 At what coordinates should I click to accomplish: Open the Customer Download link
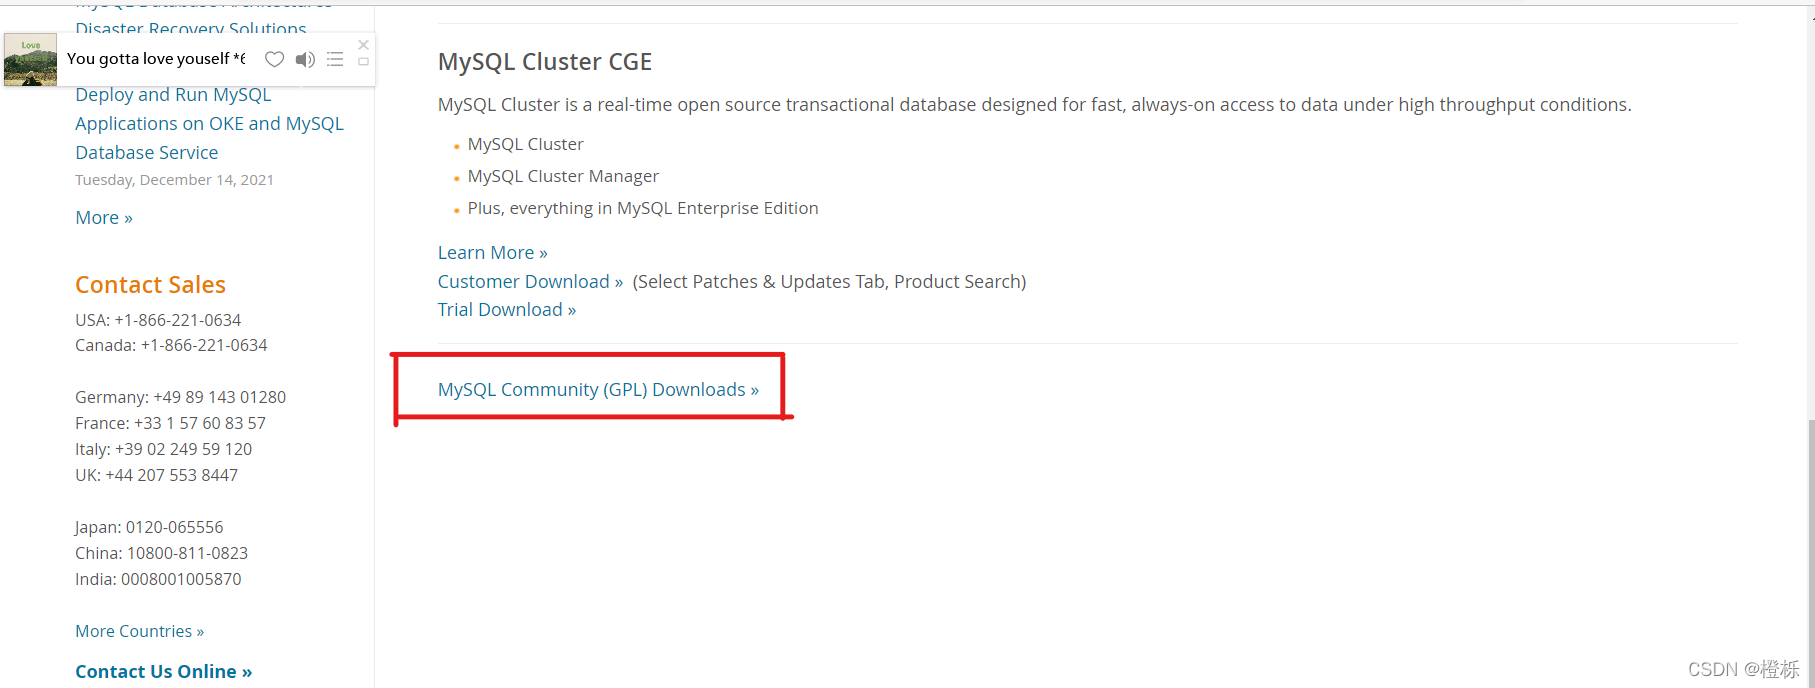(x=530, y=282)
